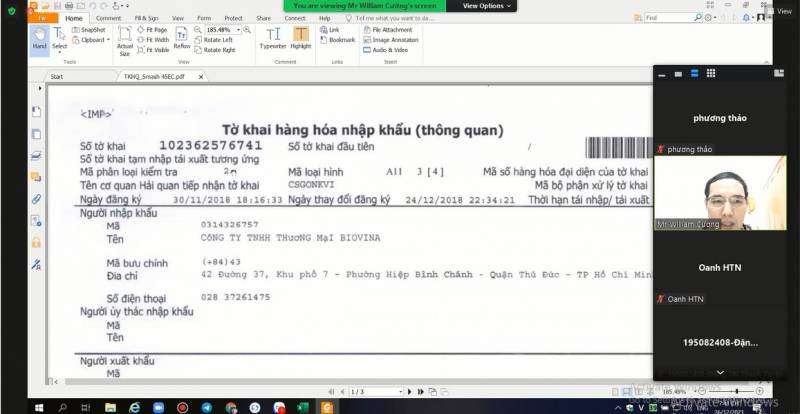Toggle Fit Width page view
The height and width of the screenshot is (414, 800).
153,40
